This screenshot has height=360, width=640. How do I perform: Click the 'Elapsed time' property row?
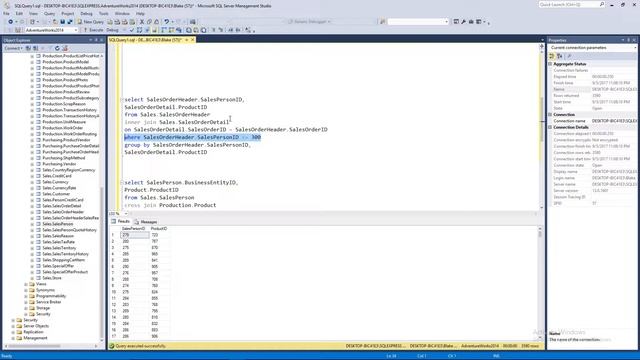tap(592, 77)
